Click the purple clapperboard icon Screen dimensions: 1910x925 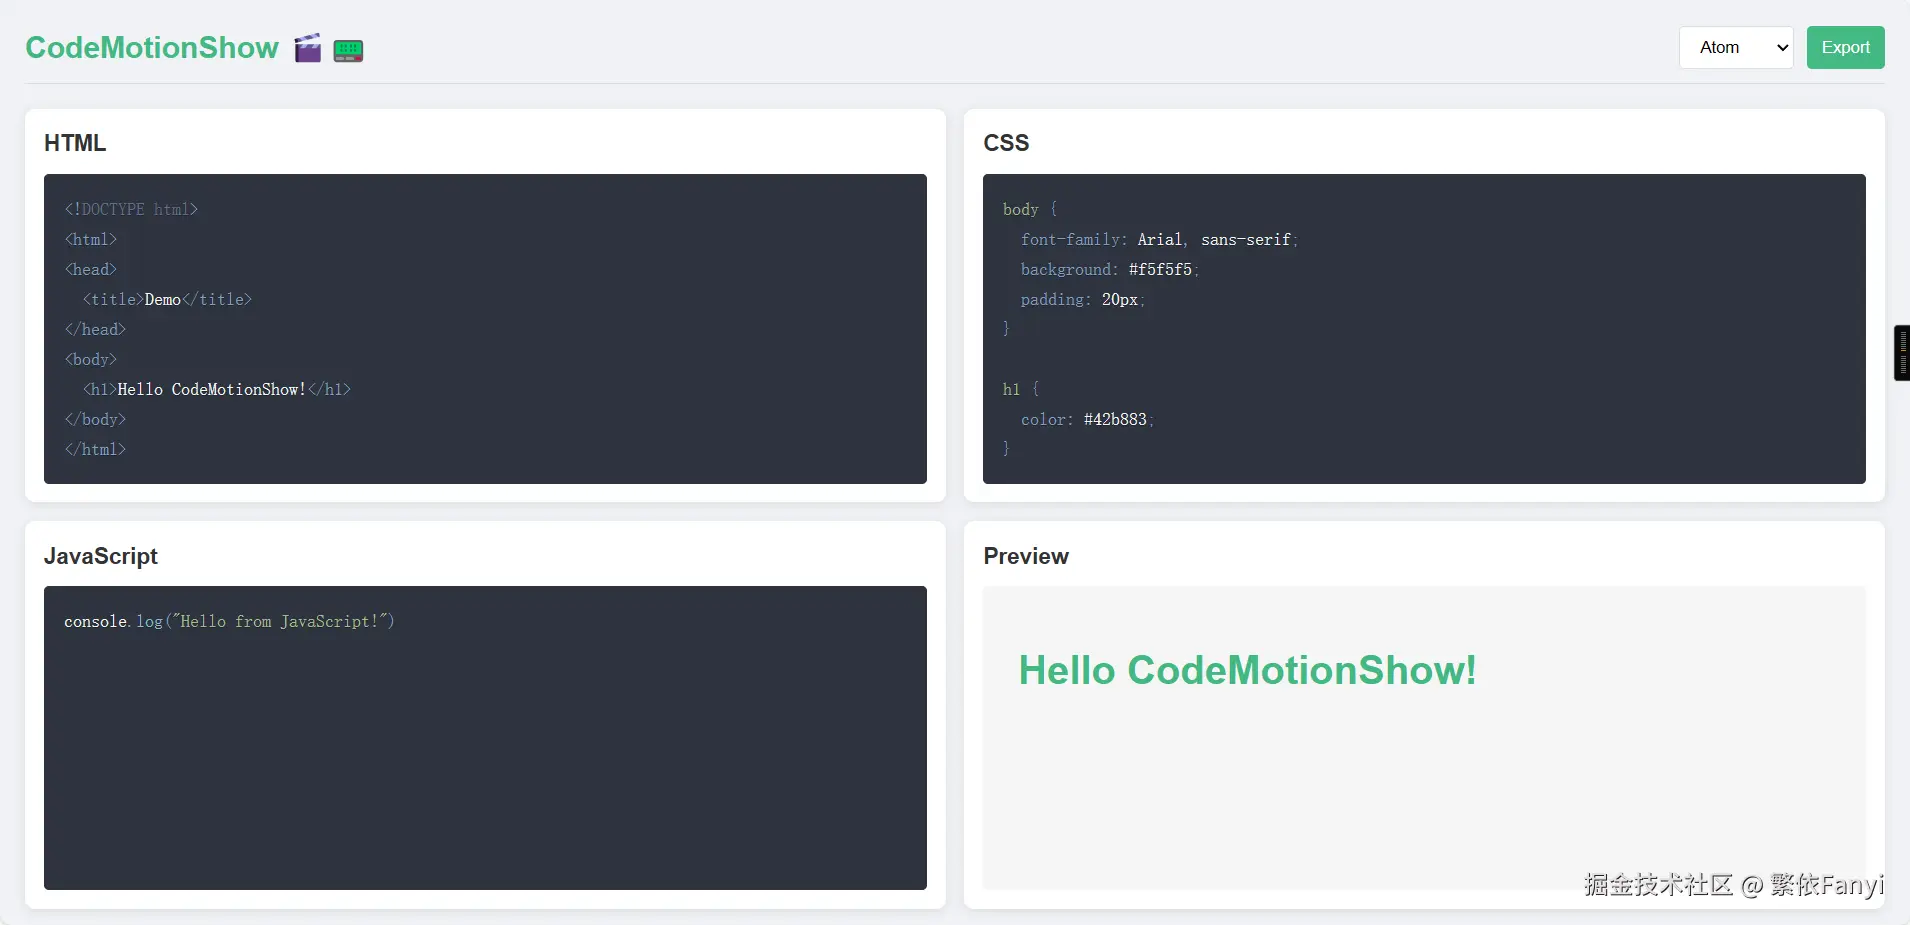(308, 48)
